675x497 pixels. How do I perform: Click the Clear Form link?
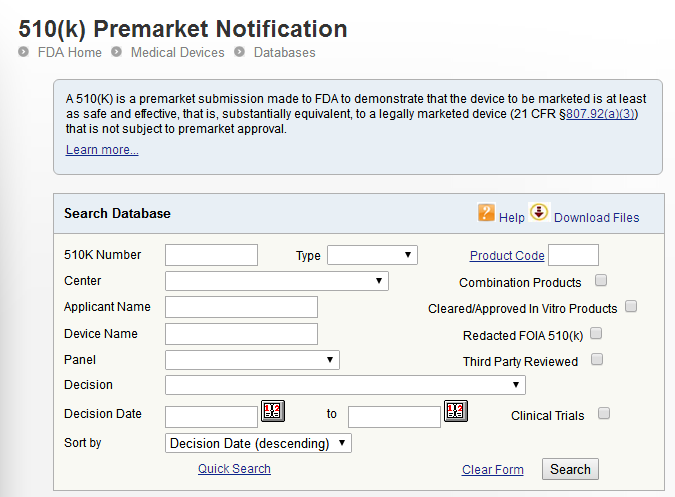[493, 470]
